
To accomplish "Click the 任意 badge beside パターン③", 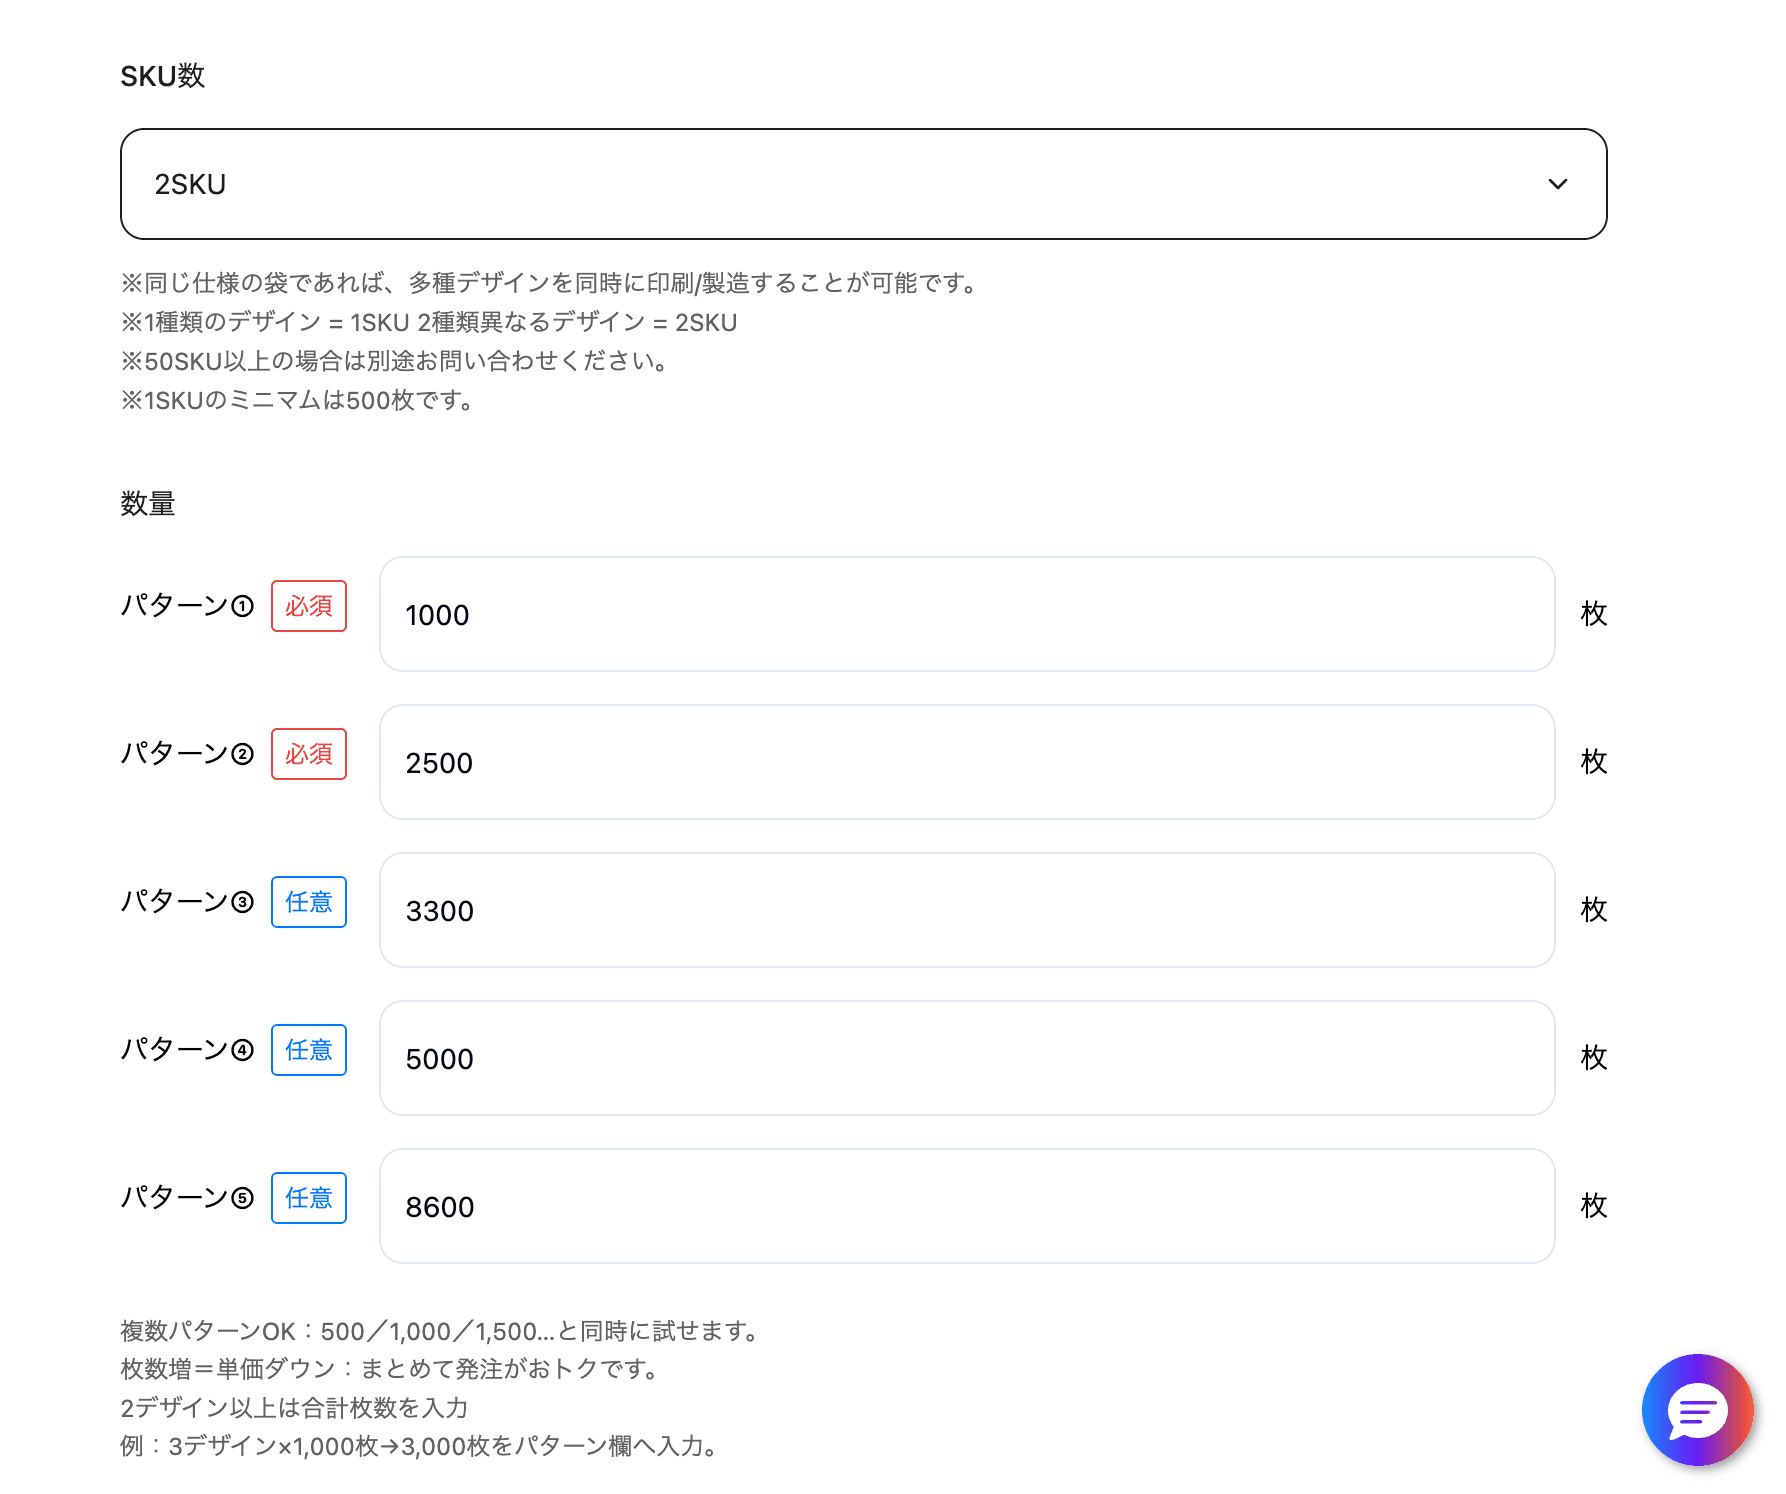I will point(308,902).
